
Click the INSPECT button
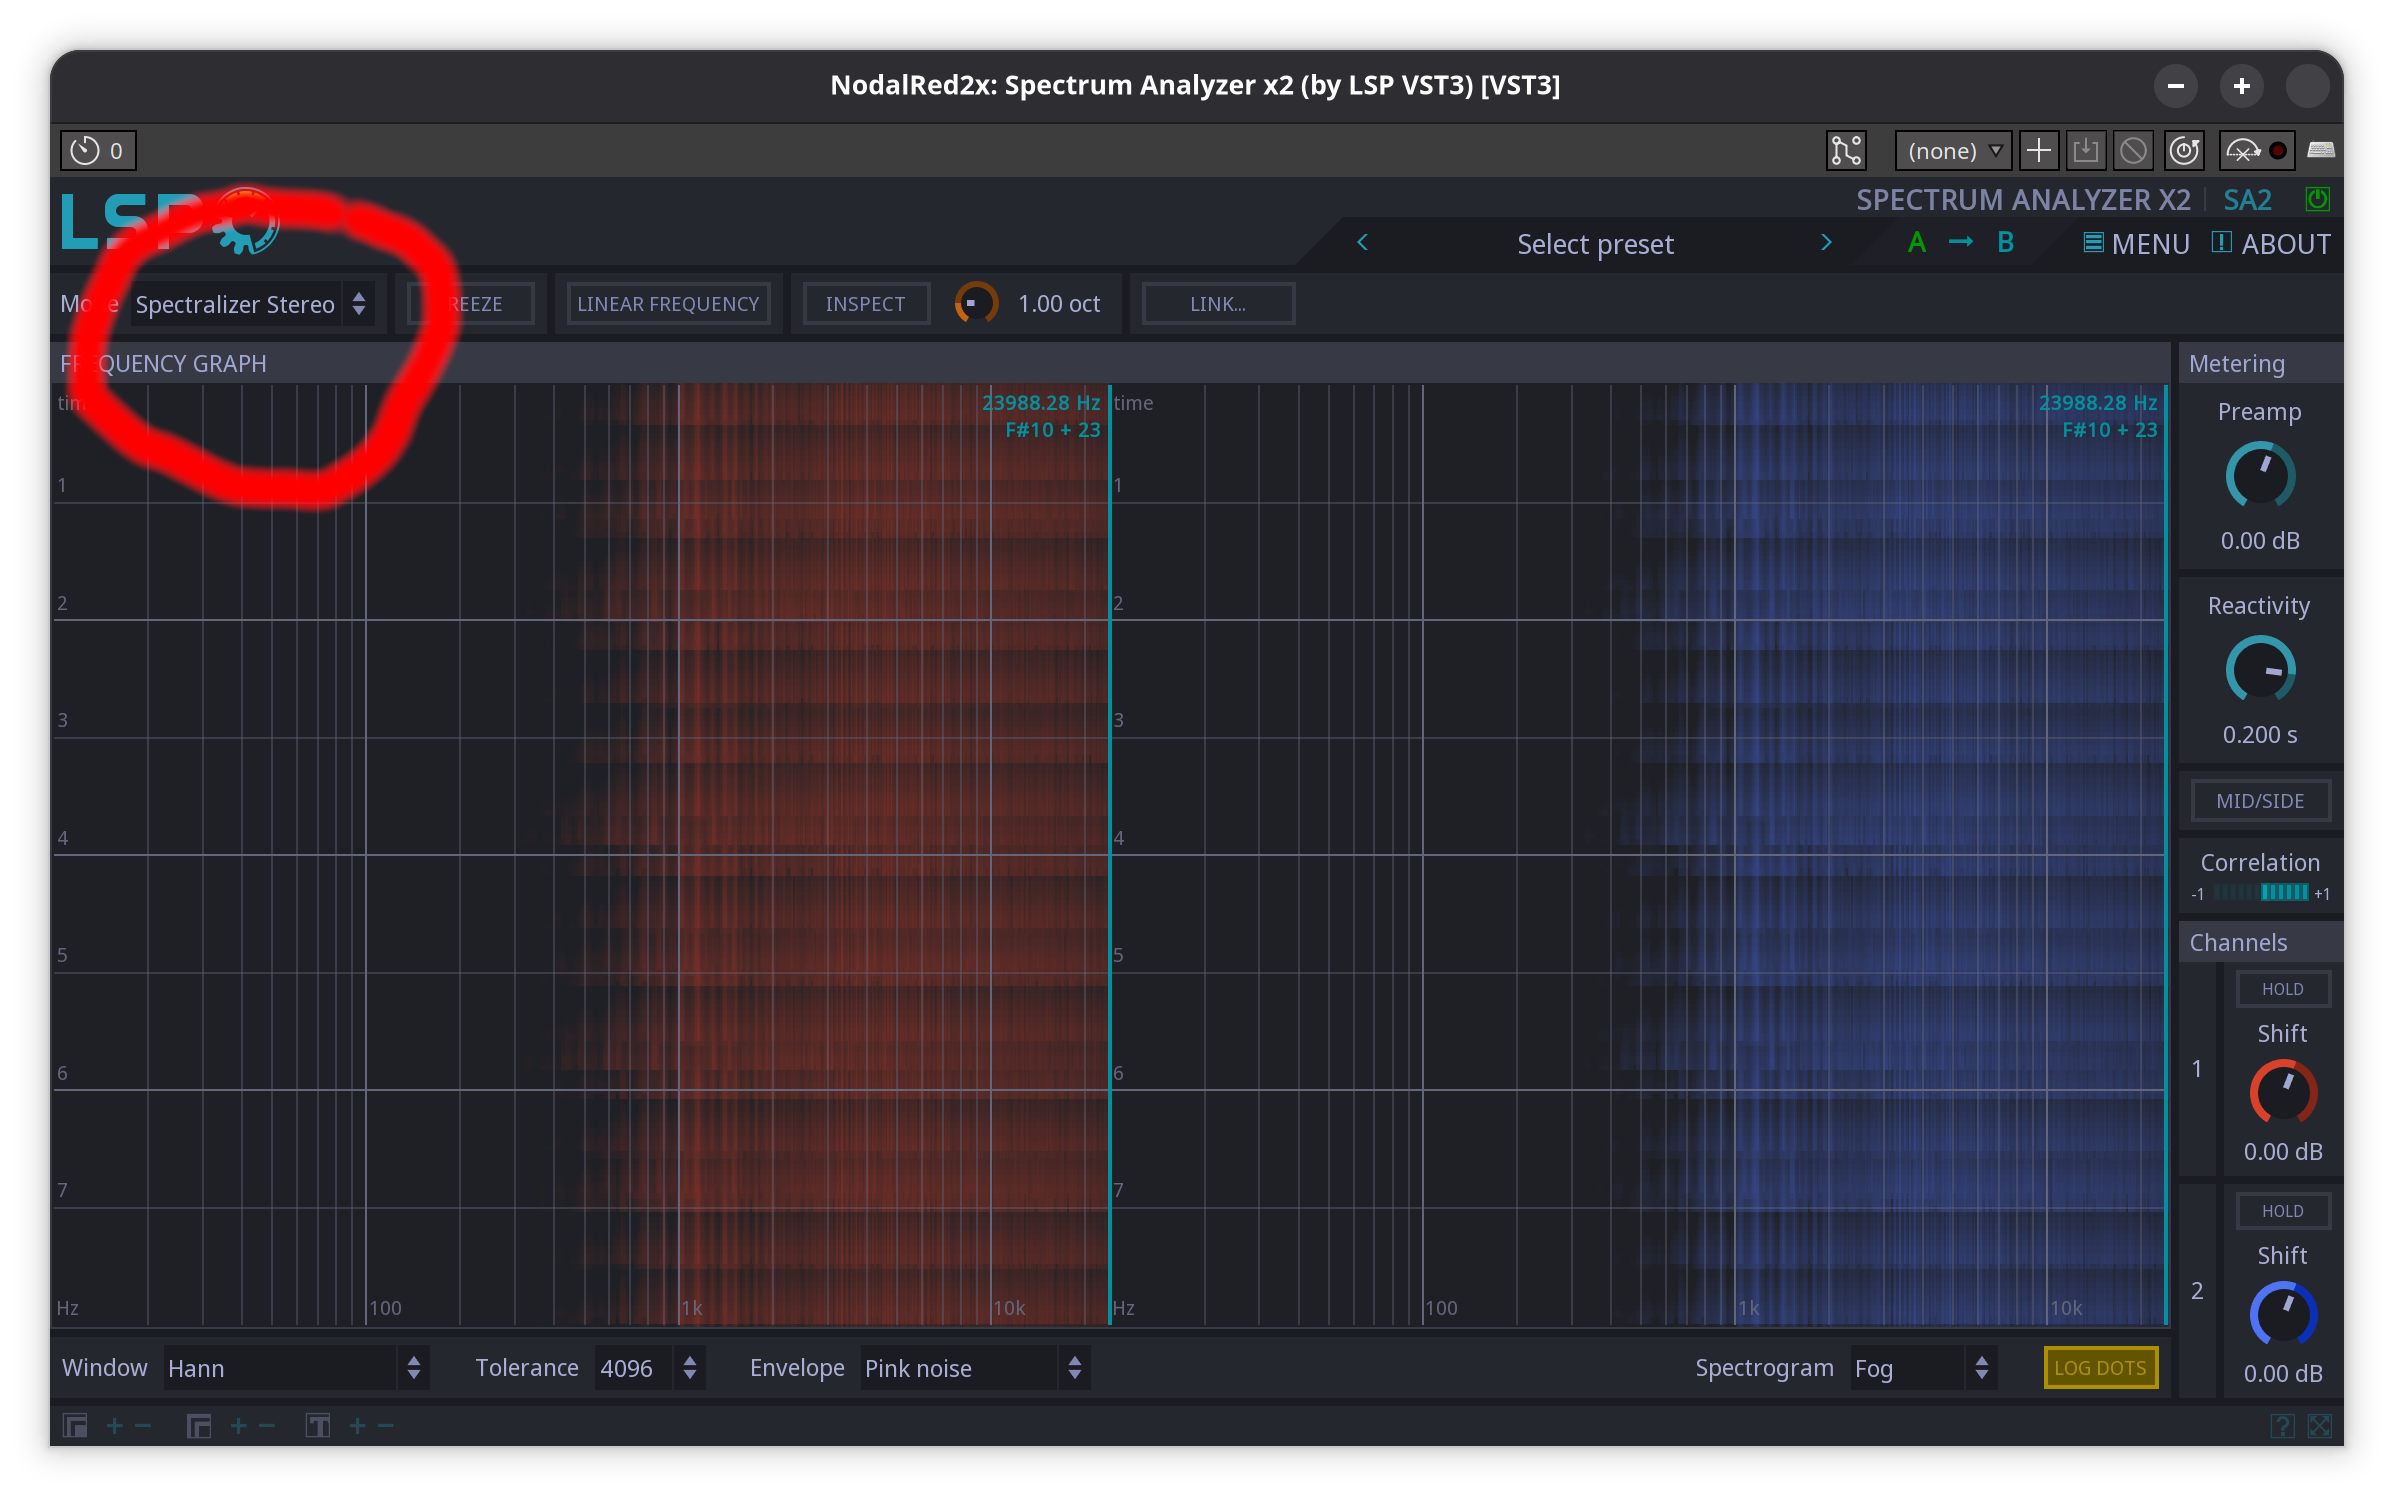click(x=865, y=304)
